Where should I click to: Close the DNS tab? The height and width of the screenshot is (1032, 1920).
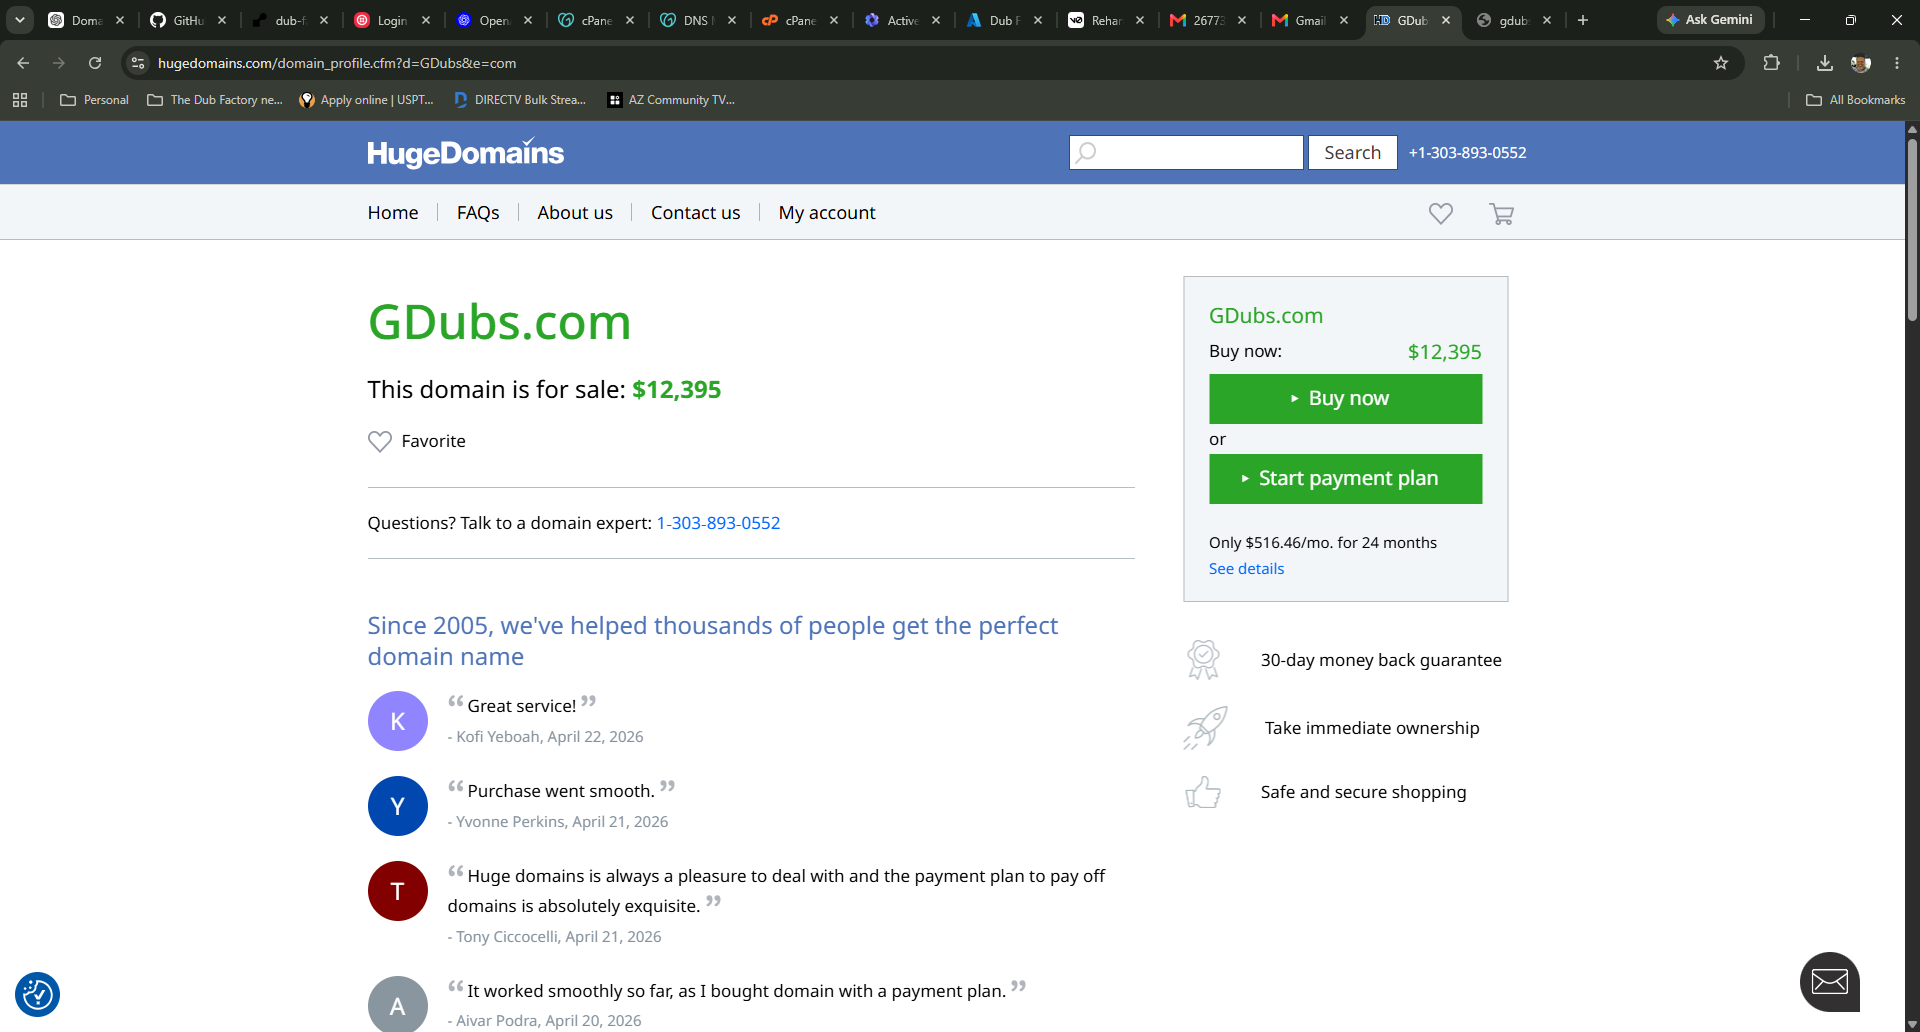(732, 20)
